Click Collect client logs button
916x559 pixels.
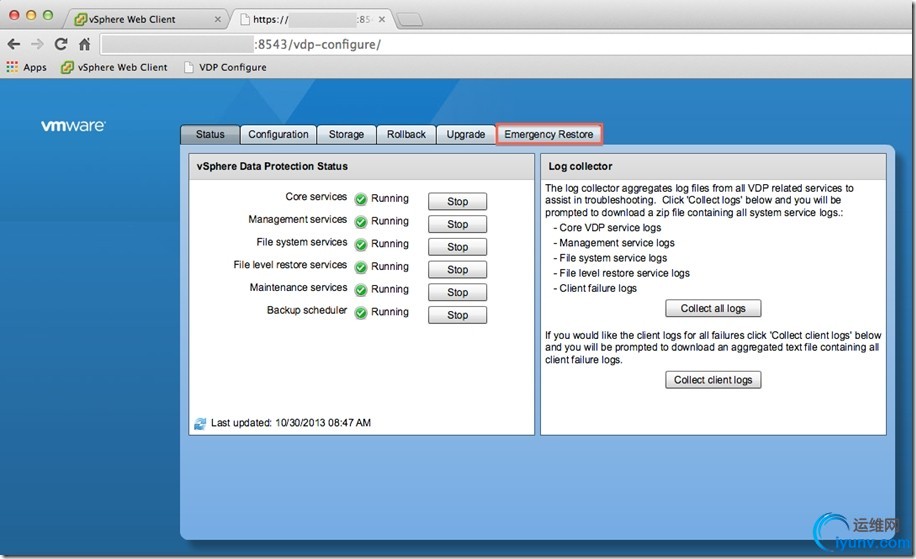pyautogui.click(x=713, y=380)
